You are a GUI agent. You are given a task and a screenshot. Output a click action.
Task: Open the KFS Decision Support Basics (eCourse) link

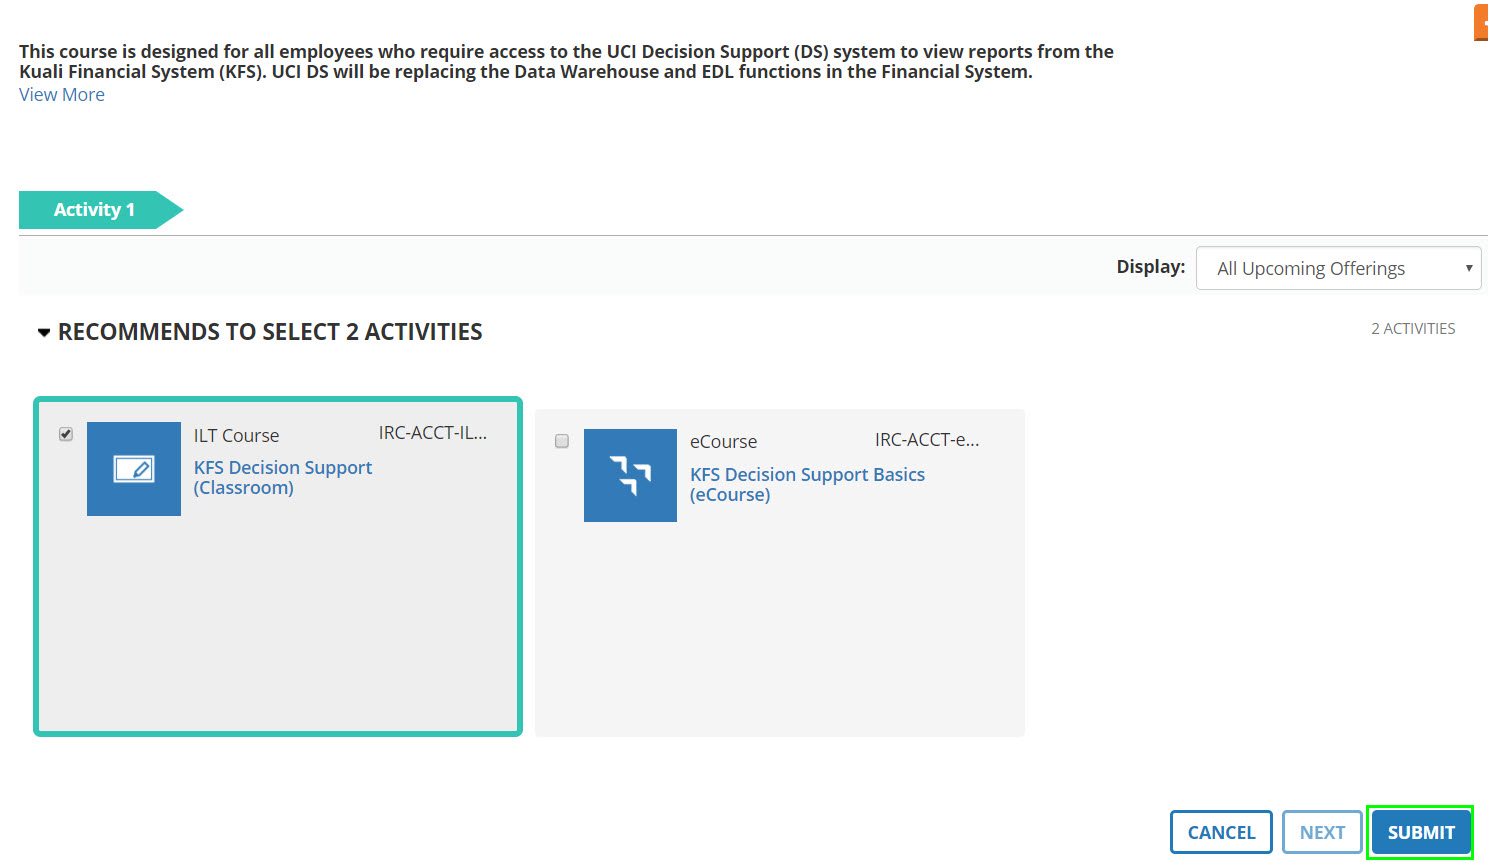coord(806,484)
